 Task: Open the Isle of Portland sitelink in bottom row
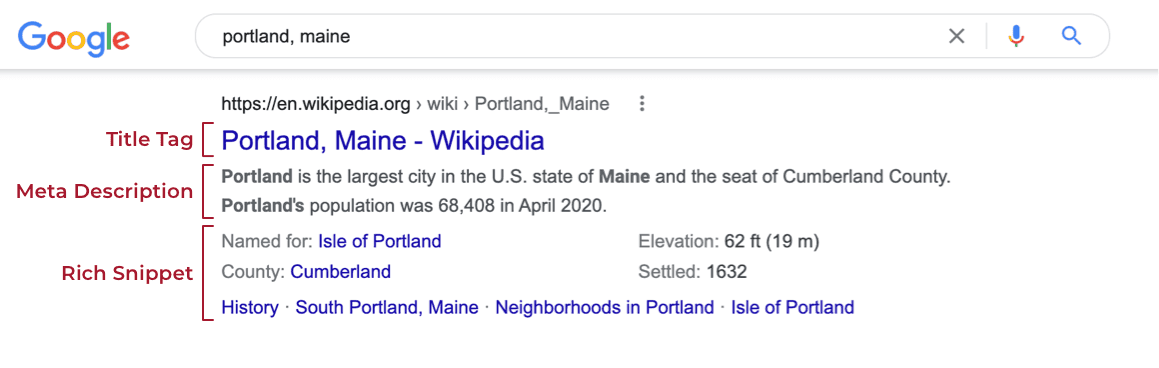click(792, 307)
